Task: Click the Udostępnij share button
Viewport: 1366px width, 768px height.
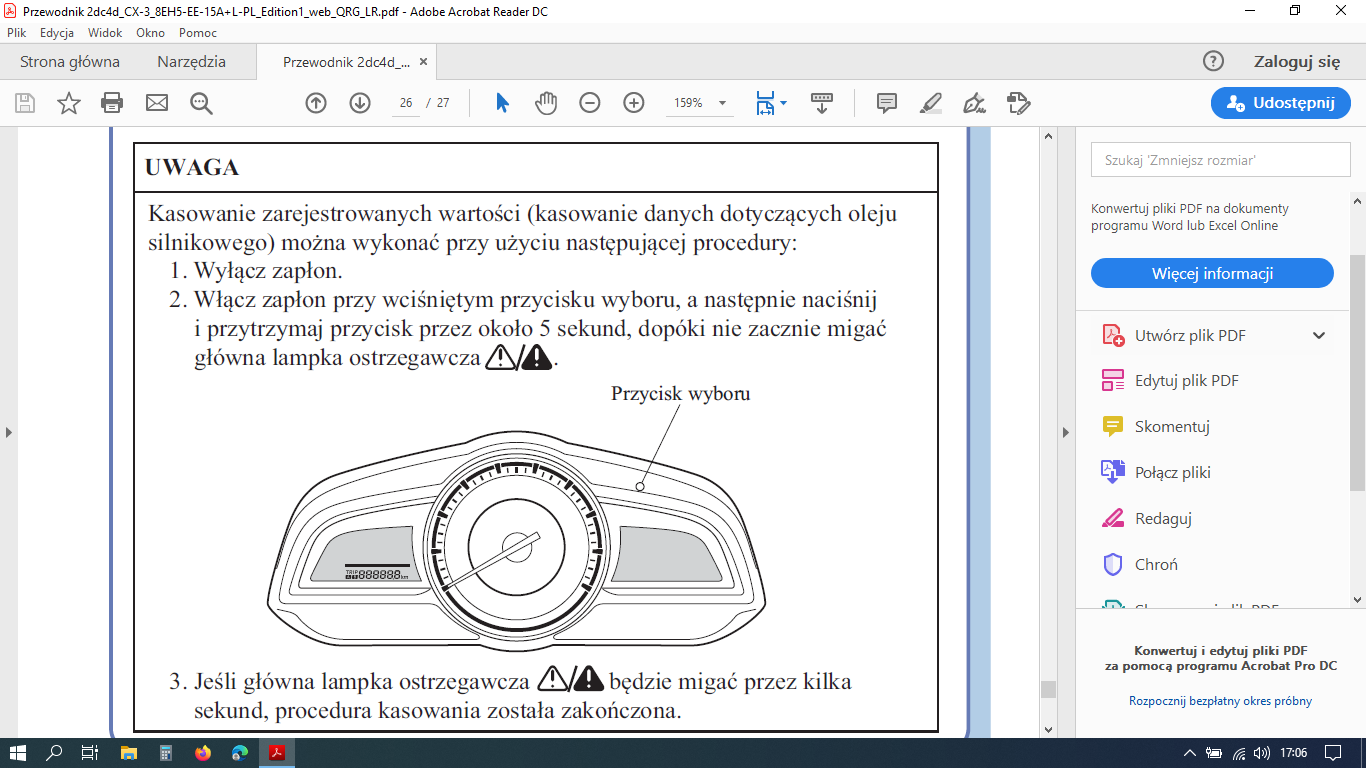Action: click(1280, 103)
